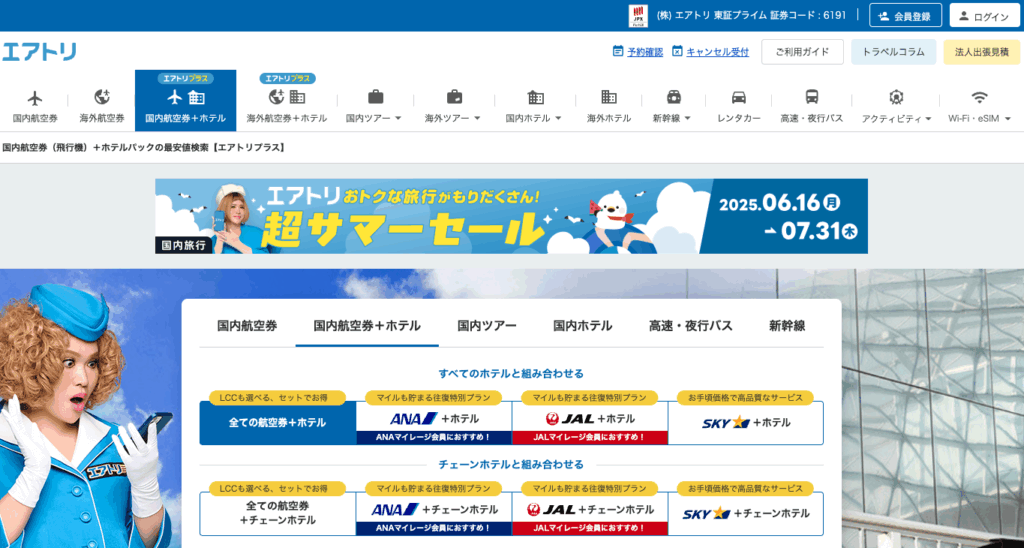Click the JPX stock exchange badge icon
This screenshot has width=1024, height=548.
click(638, 16)
